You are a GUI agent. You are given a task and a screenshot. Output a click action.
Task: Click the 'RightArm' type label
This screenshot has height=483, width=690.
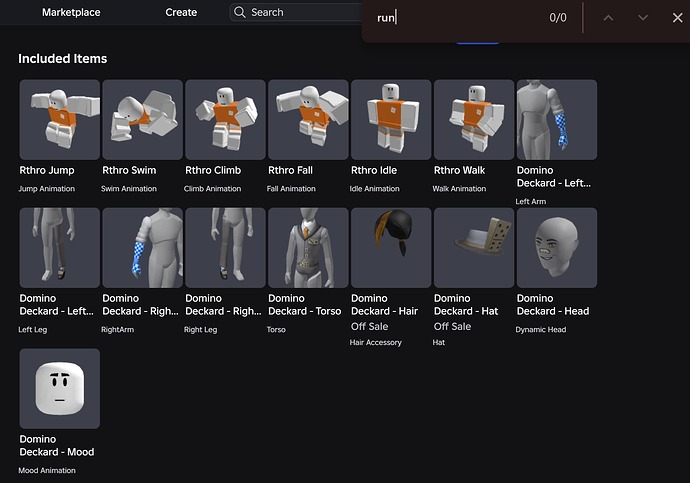pos(117,329)
